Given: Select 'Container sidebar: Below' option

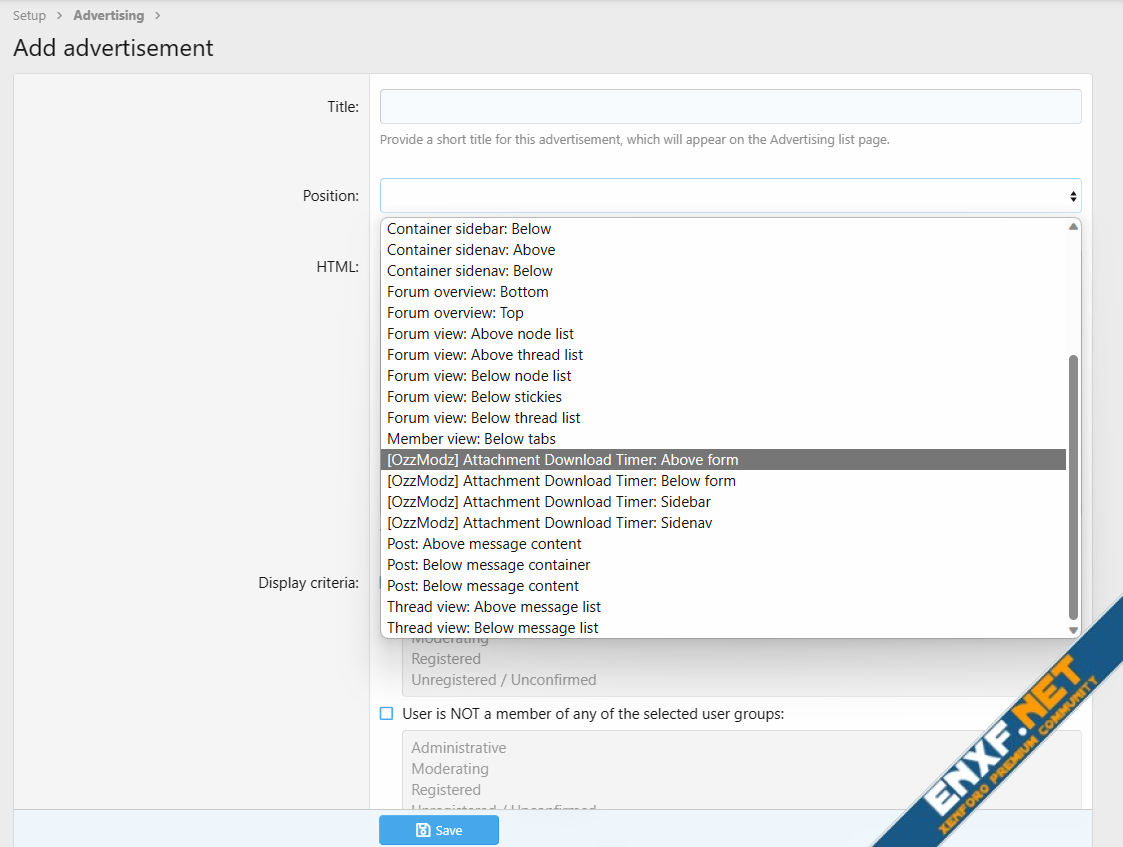Looking at the screenshot, I should (x=469, y=229).
